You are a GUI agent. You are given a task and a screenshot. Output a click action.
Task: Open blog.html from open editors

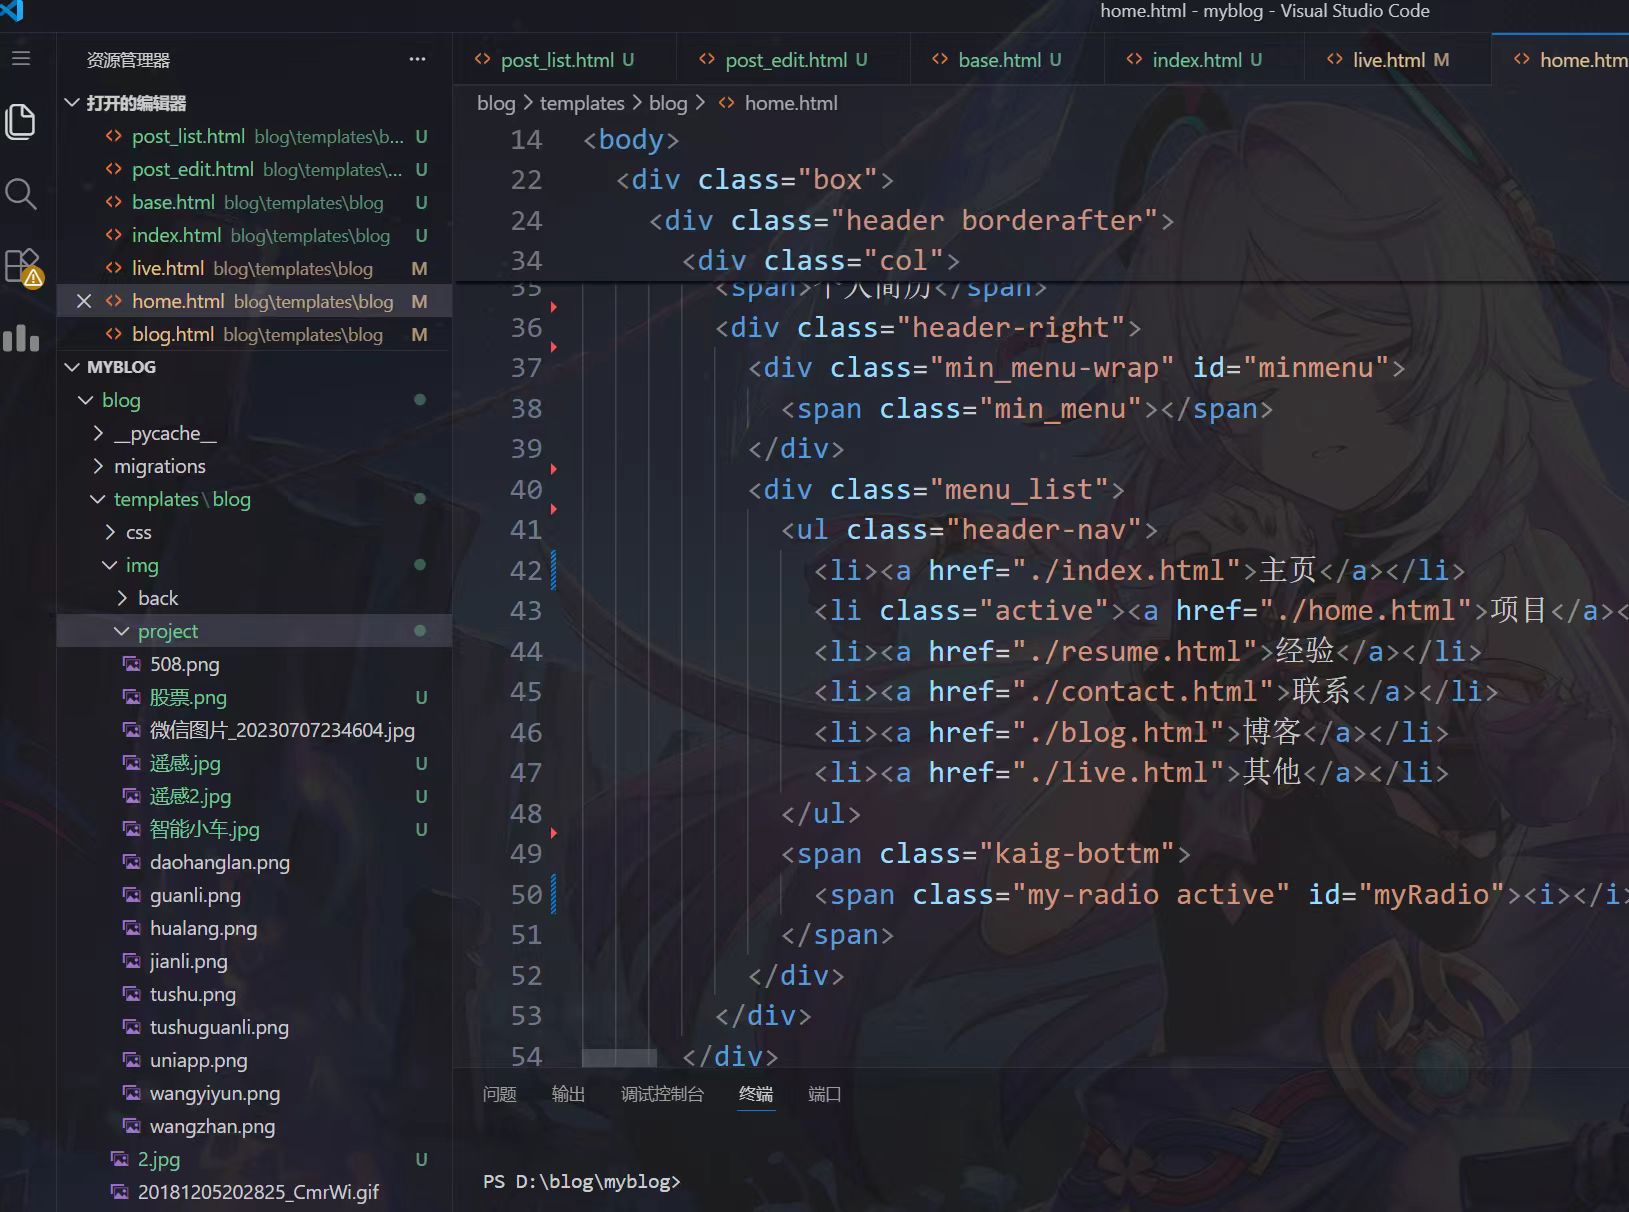tap(173, 334)
